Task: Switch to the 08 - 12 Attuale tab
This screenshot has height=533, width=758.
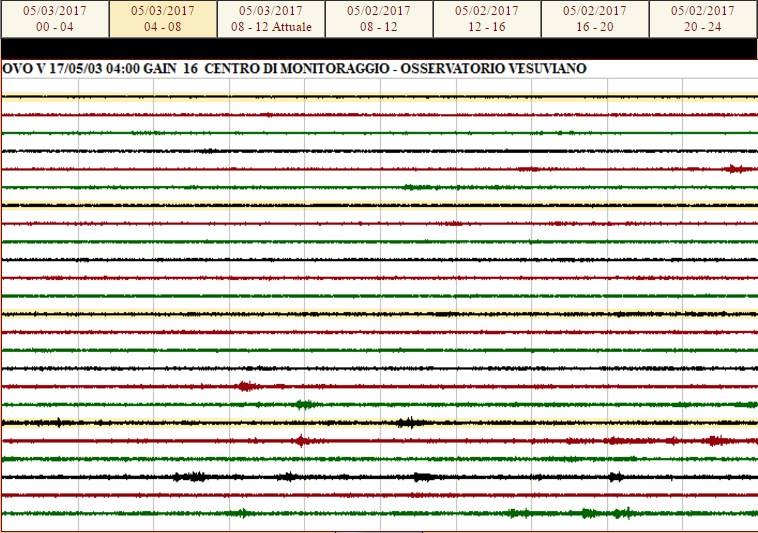Action: (271, 19)
